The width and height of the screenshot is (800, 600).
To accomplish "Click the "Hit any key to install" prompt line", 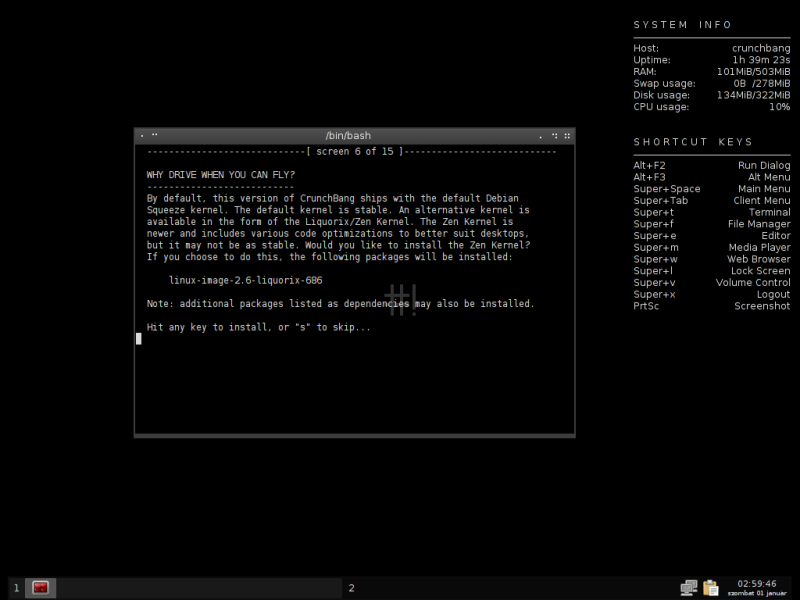I will [259, 328].
